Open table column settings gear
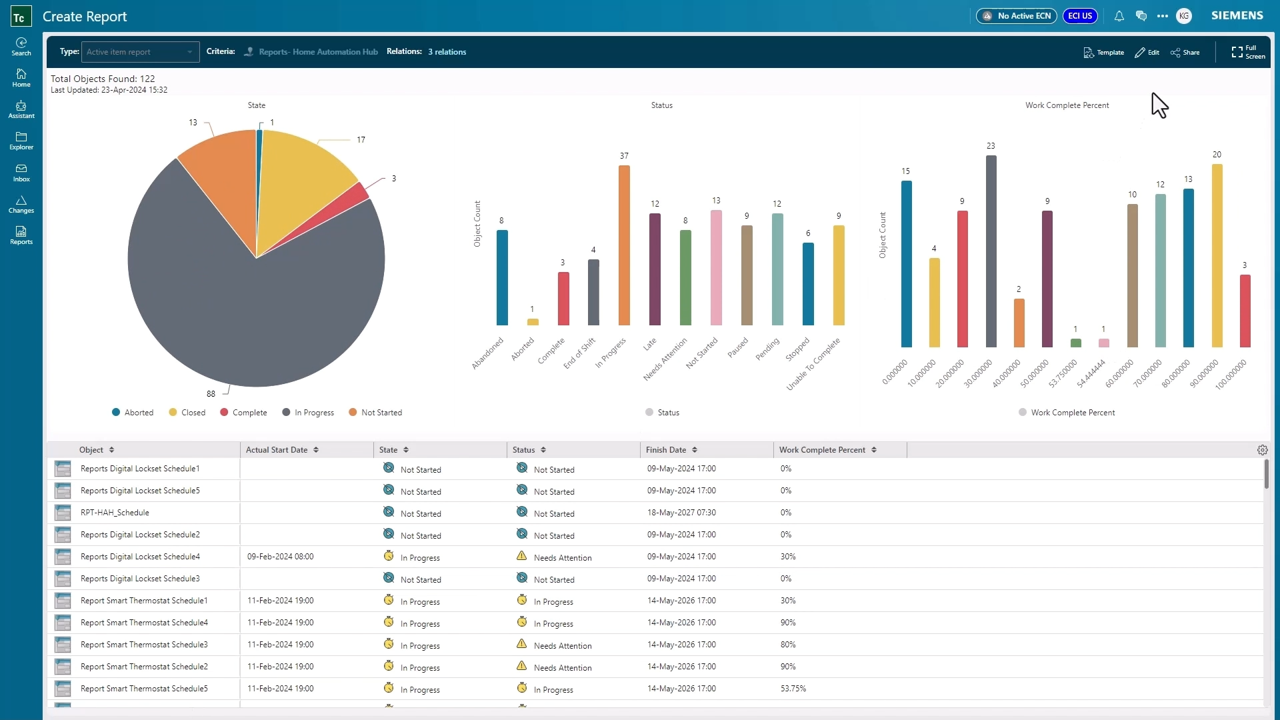 1262,450
